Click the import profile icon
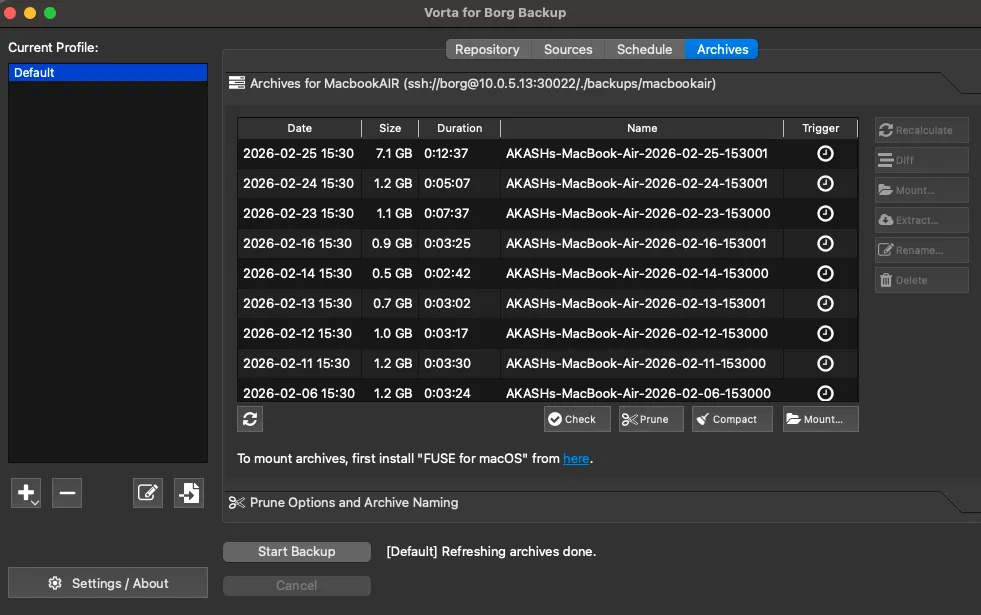 click(x=188, y=492)
